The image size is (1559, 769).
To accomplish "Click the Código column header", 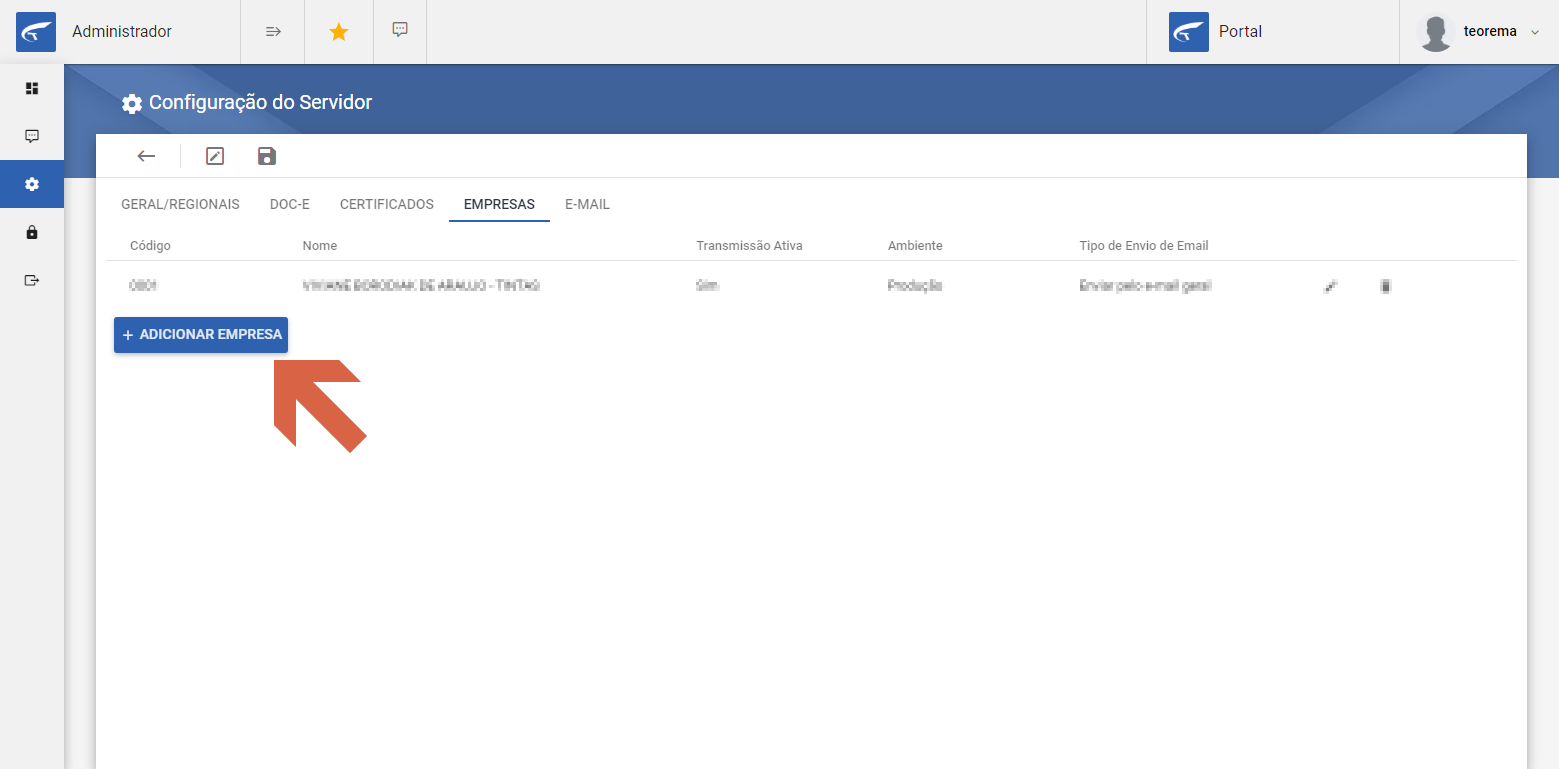I will click(150, 246).
